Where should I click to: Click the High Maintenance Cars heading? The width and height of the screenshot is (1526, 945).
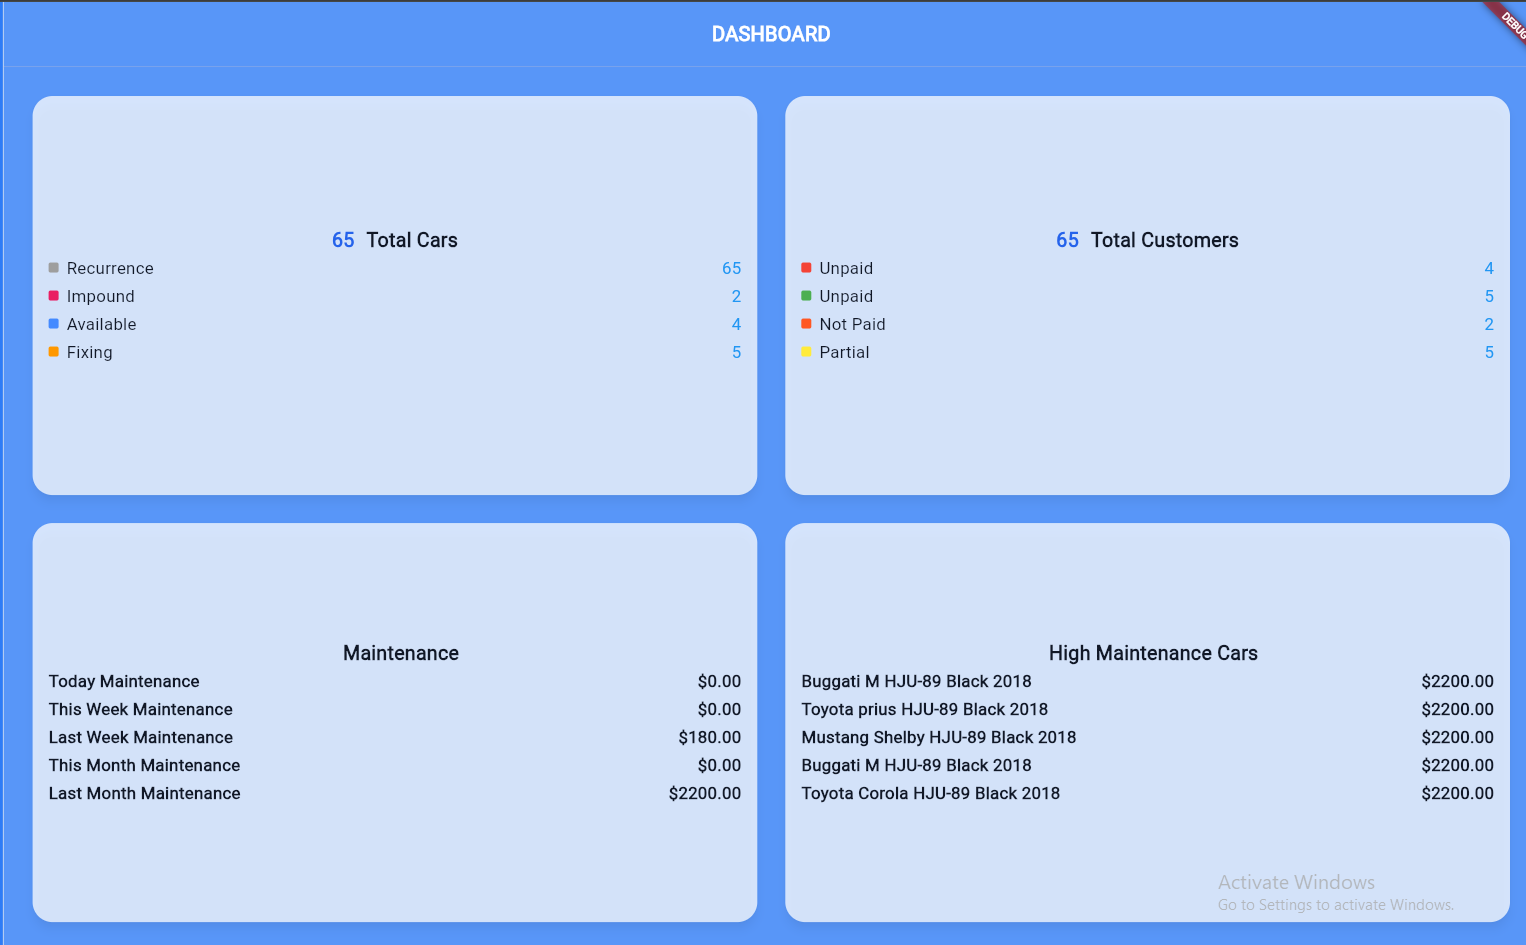pyautogui.click(x=1152, y=653)
